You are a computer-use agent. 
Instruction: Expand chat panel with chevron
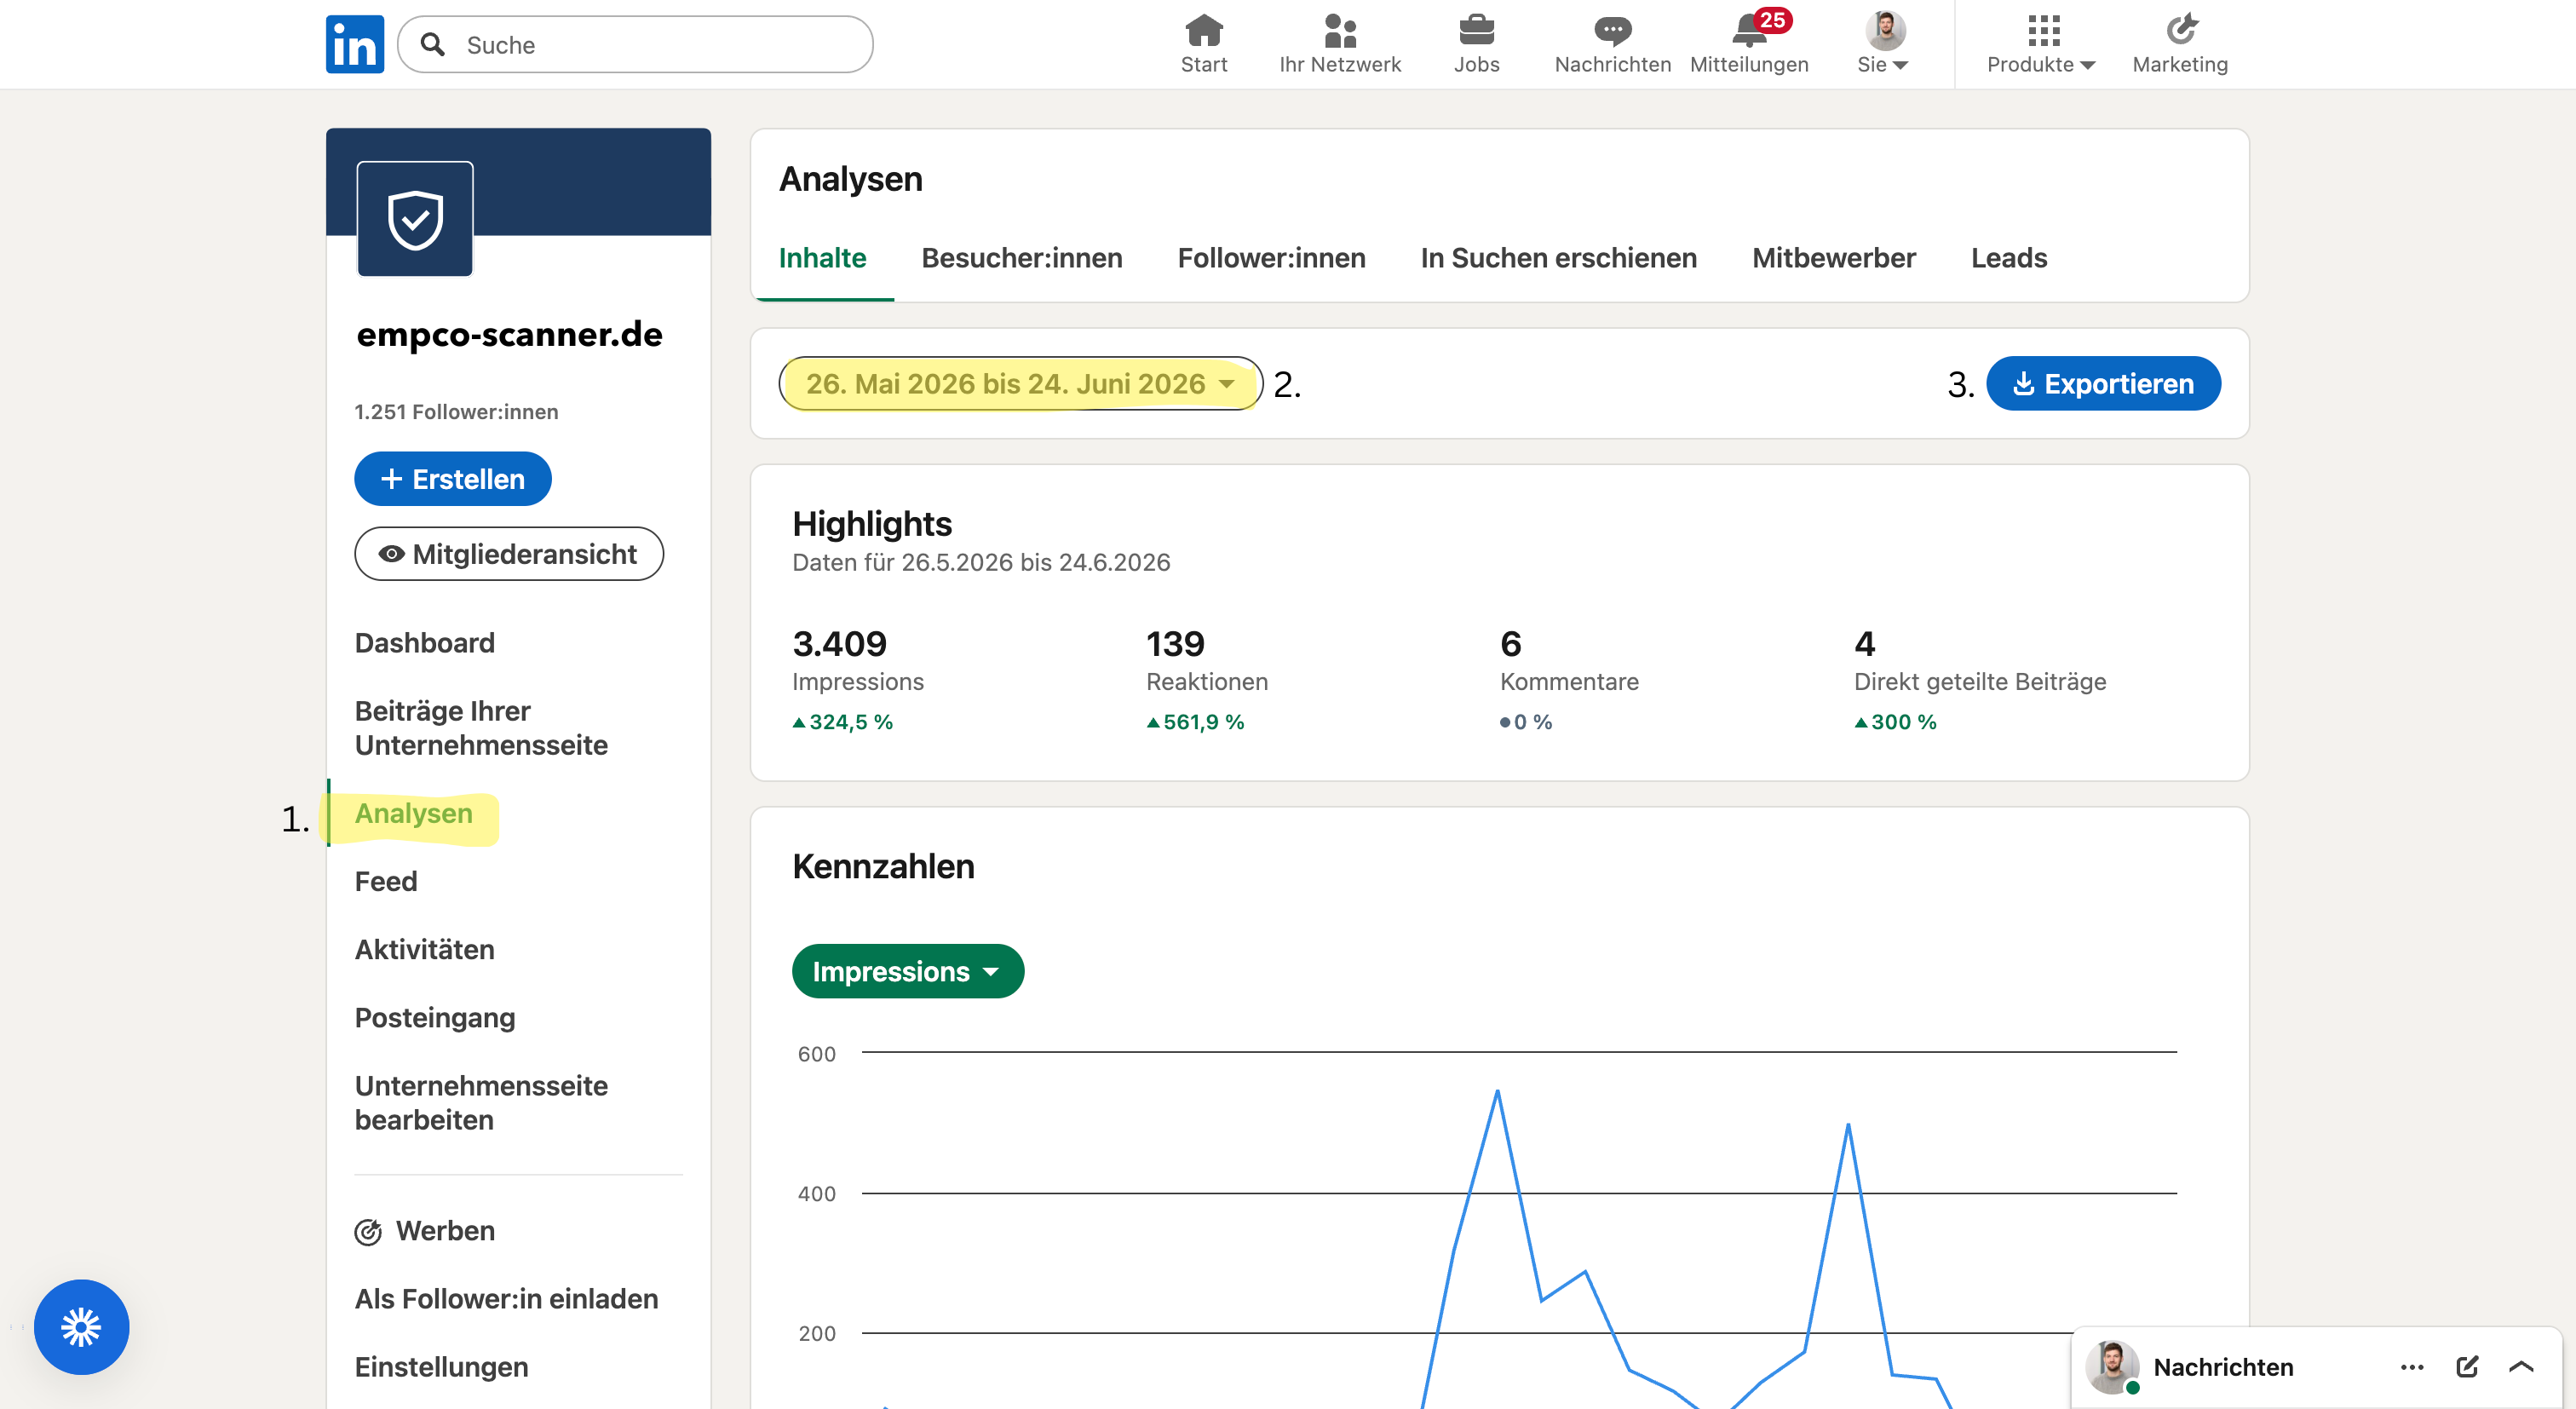2521,1367
